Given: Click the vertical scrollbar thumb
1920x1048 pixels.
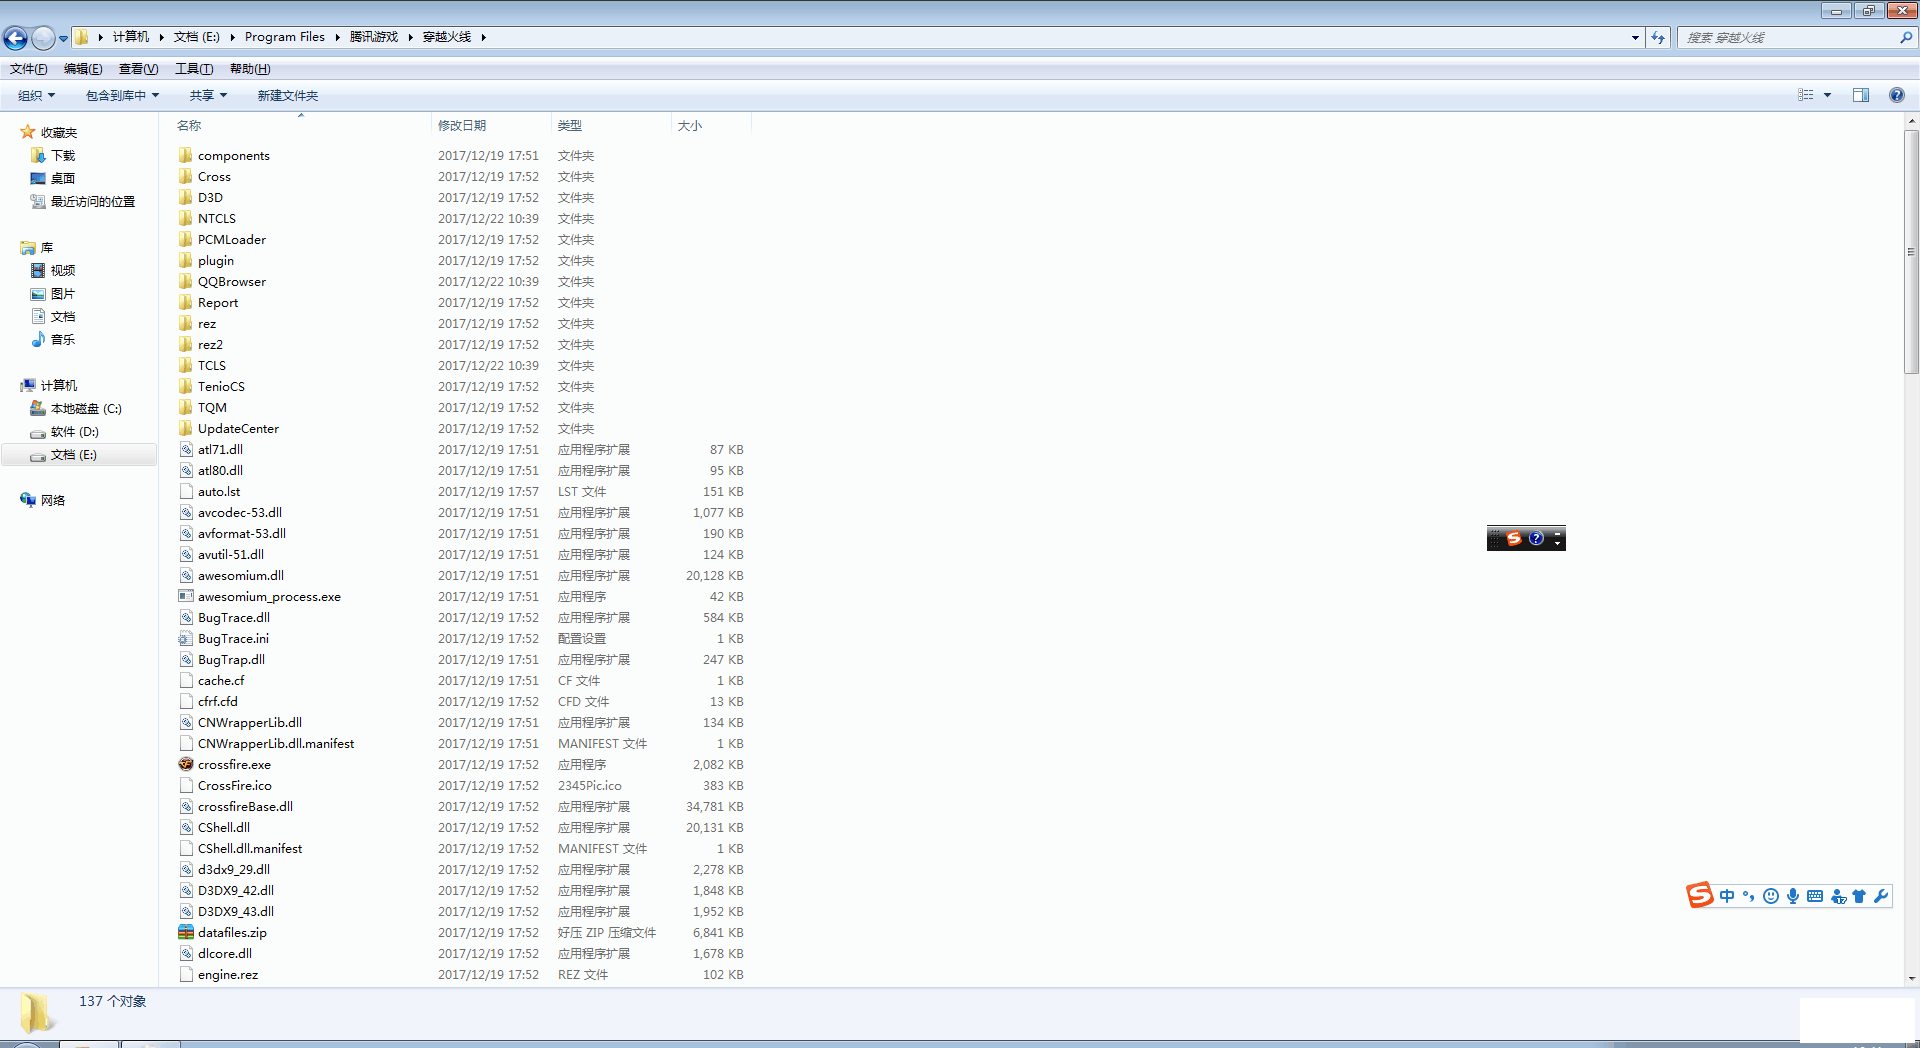Looking at the screenshot, I should [x=1911, y=252].
